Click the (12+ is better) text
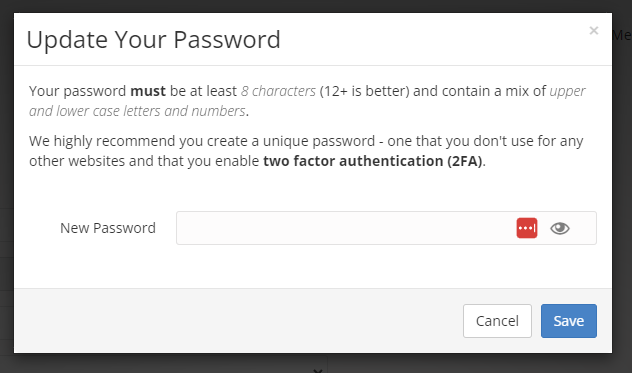The height and width of the screenshot is (373, 632). 364,91
